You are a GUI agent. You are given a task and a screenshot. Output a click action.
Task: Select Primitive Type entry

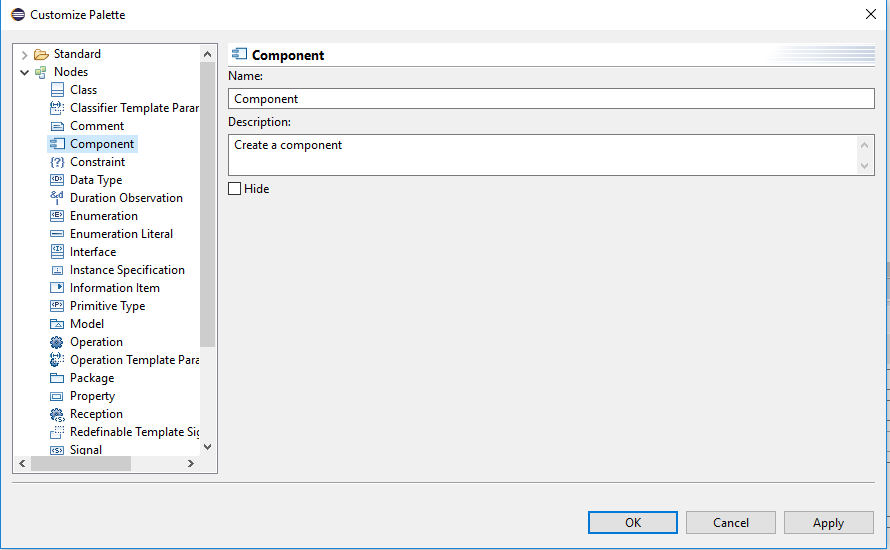(x=107, y=306)
